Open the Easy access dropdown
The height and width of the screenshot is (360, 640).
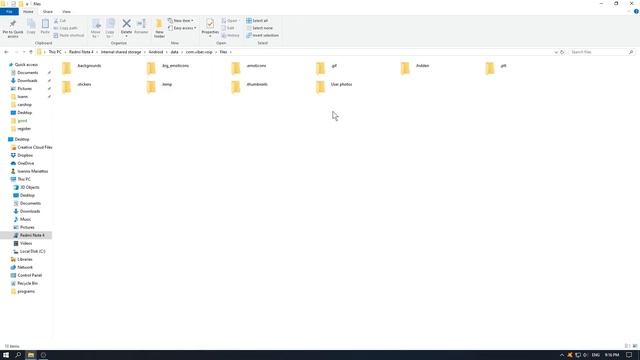pos(182,28)
